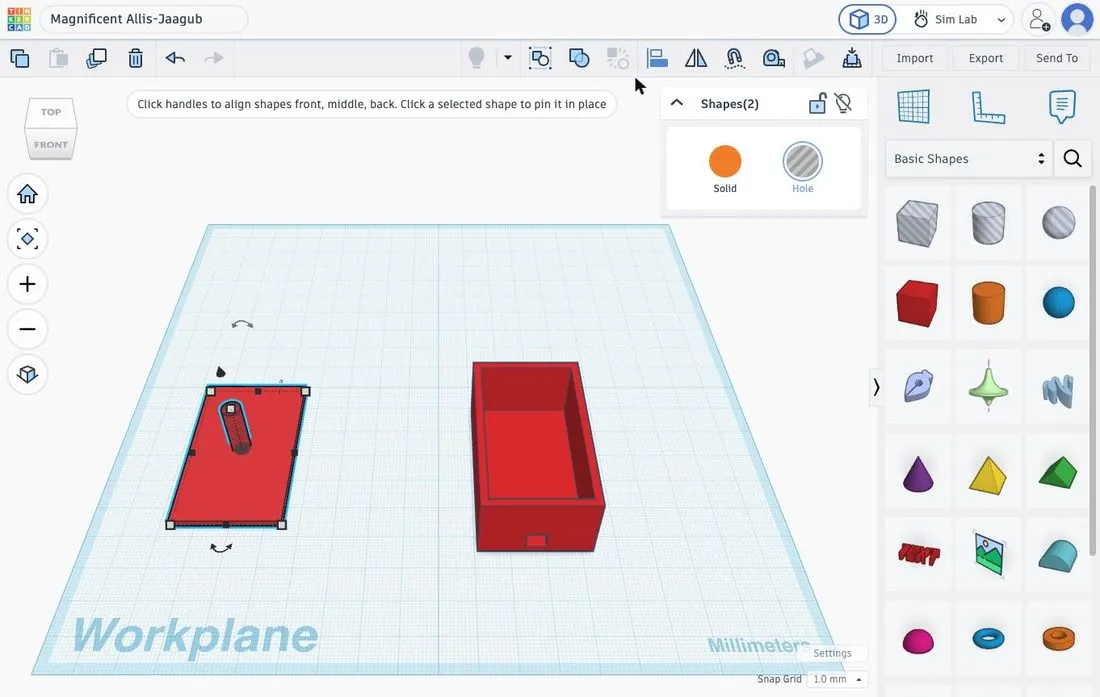This screenshot has width=1100, height=697.
Task: Collapse the Shapes(2) inspector panel
Action: point(676,103)
